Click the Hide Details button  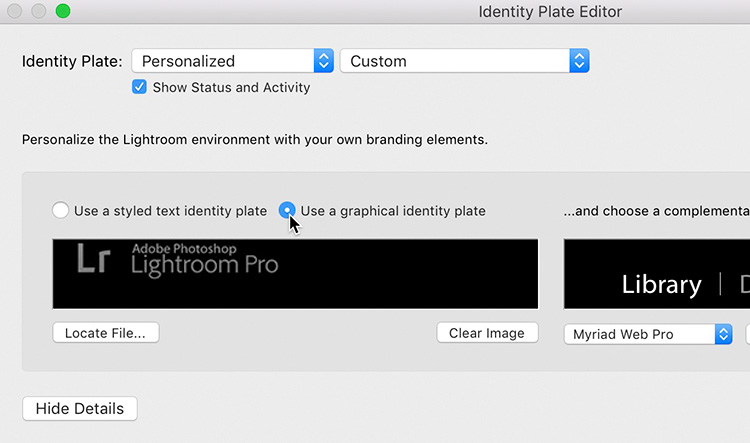click(x=80, y=409)
